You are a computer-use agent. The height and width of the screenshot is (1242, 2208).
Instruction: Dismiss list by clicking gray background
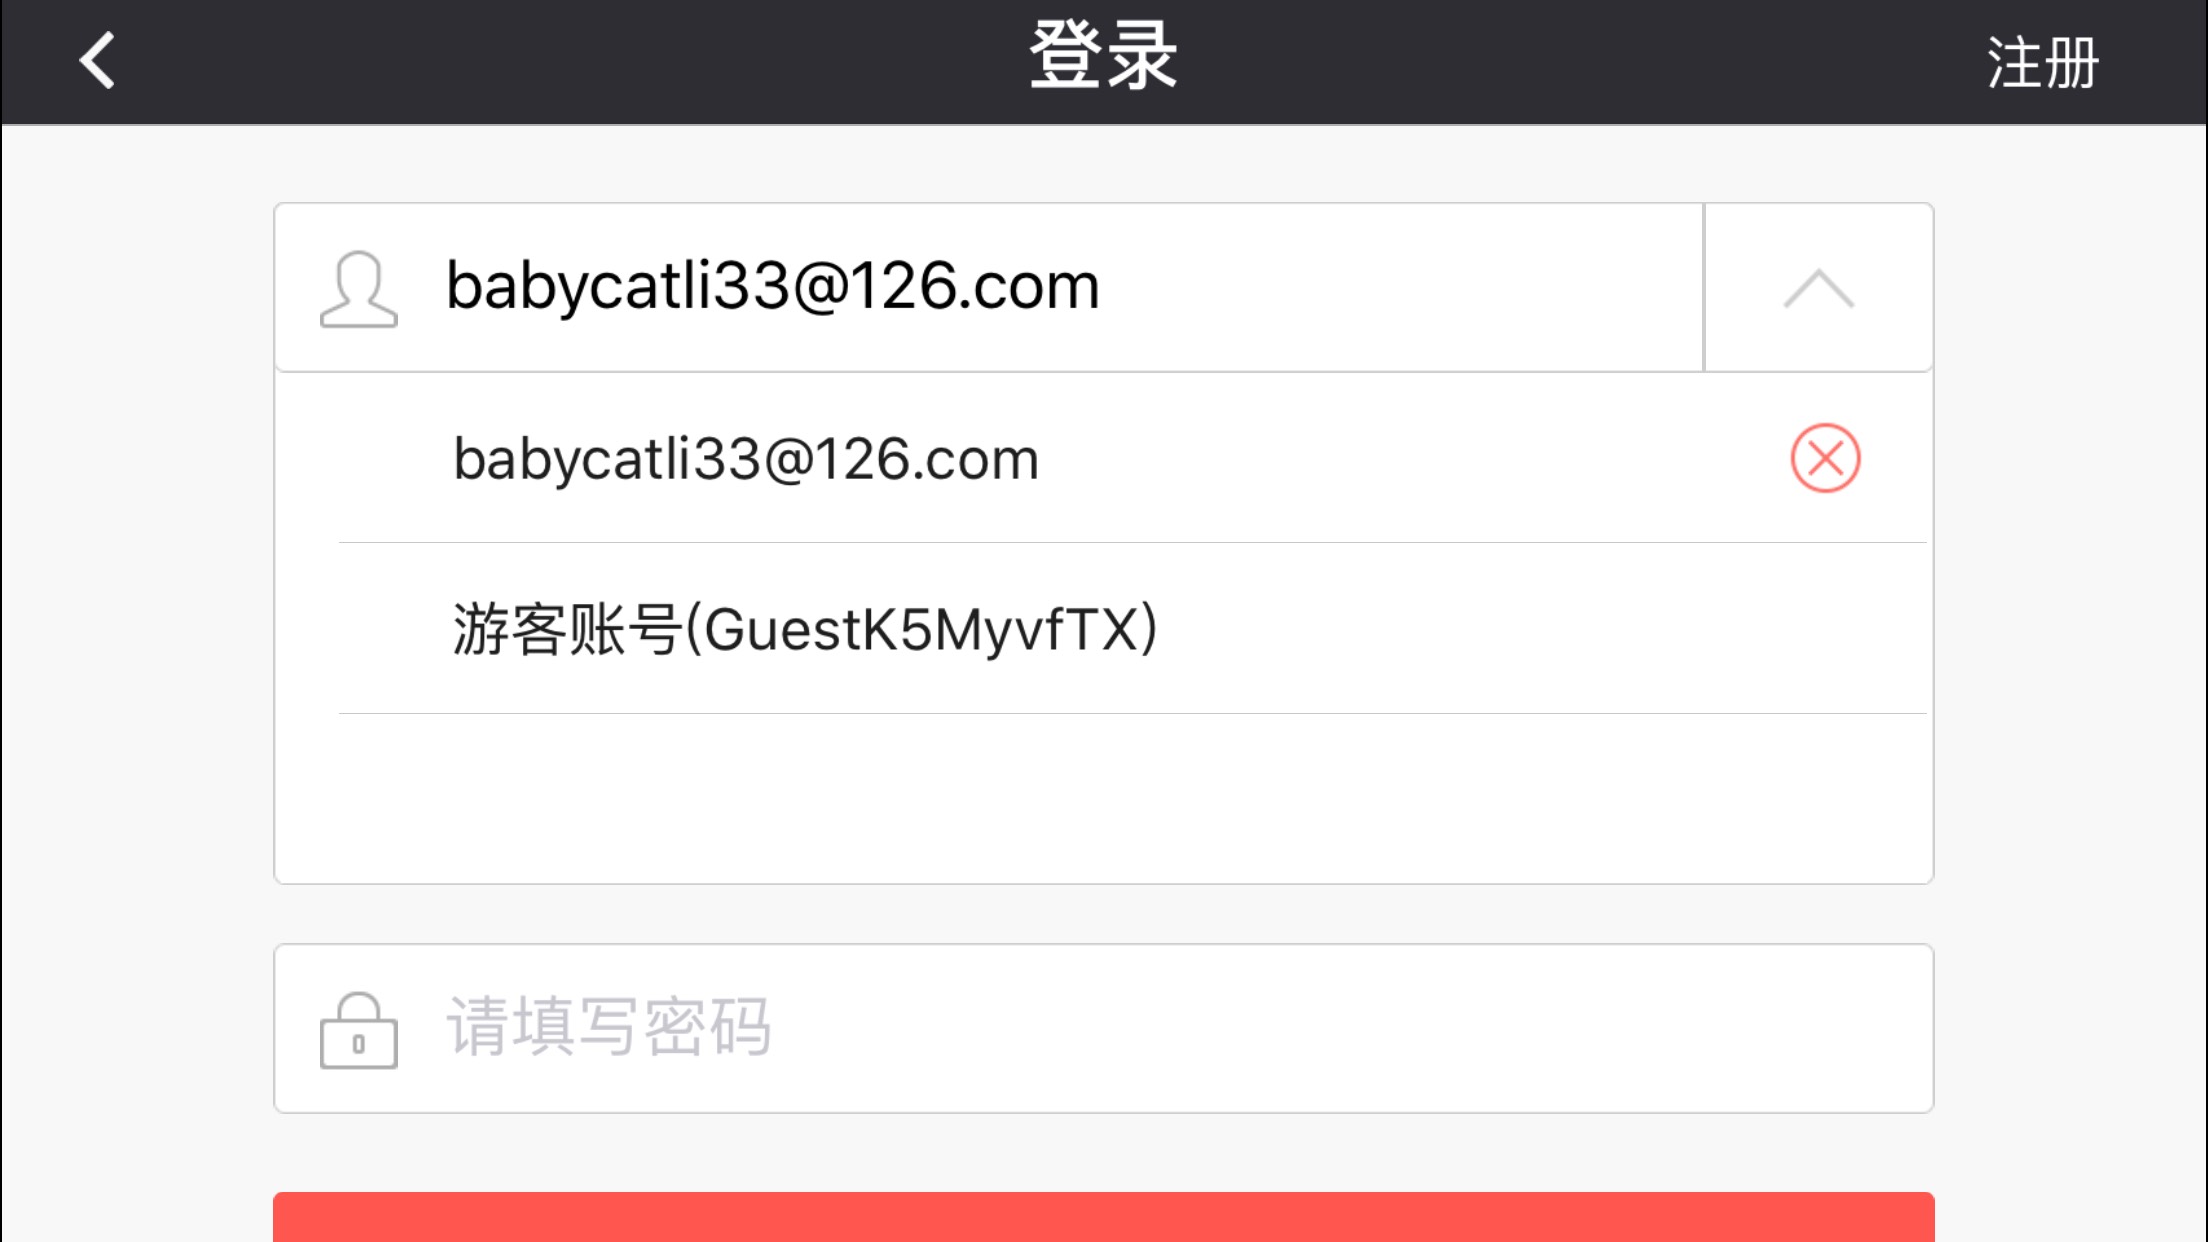2070,600
